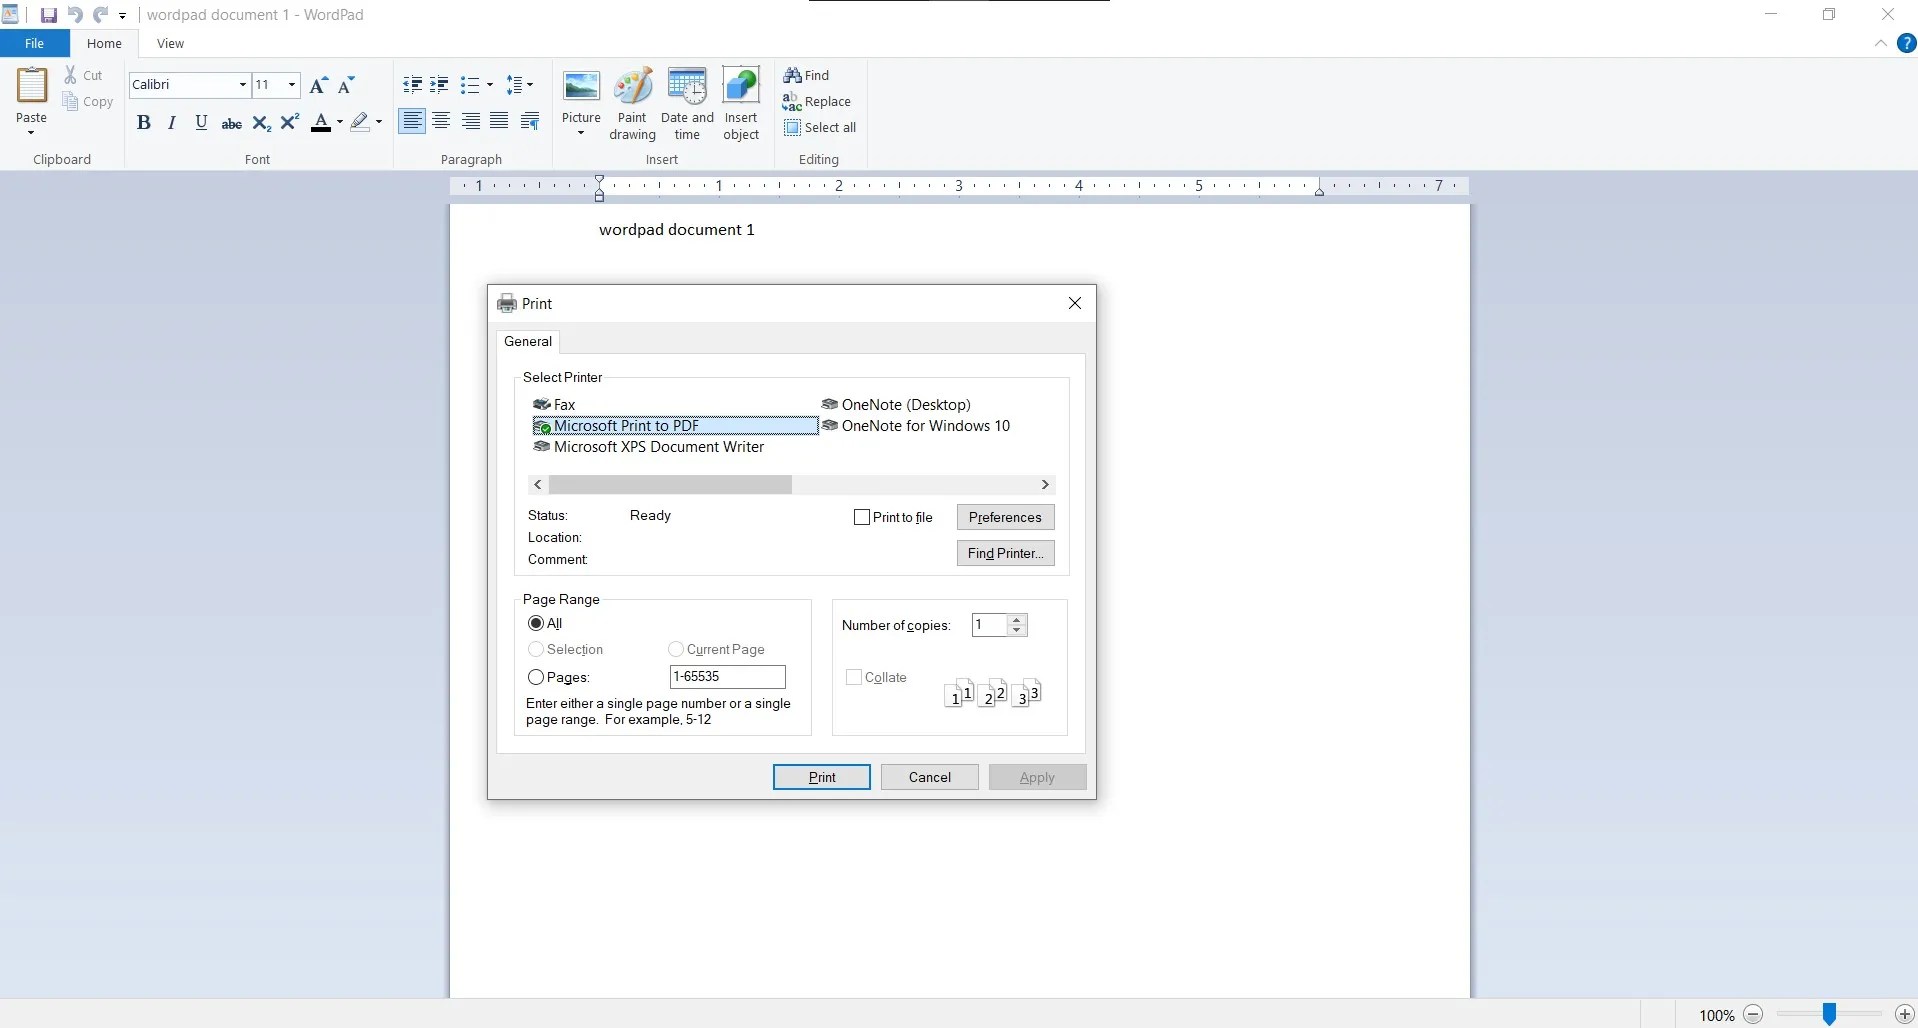
Task: Click the Preferences button
Action: (1005, 517)
